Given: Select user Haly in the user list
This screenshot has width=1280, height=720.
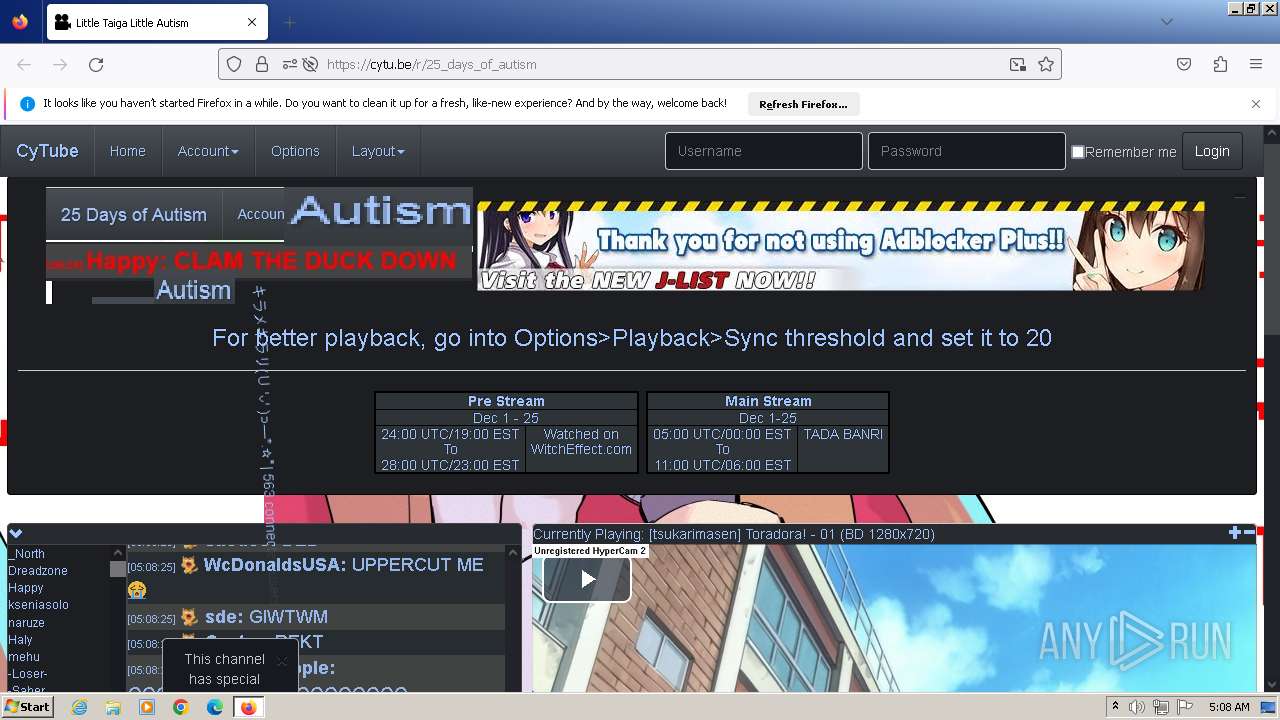Looking at the screenshot, I should [x=20, y=640].
